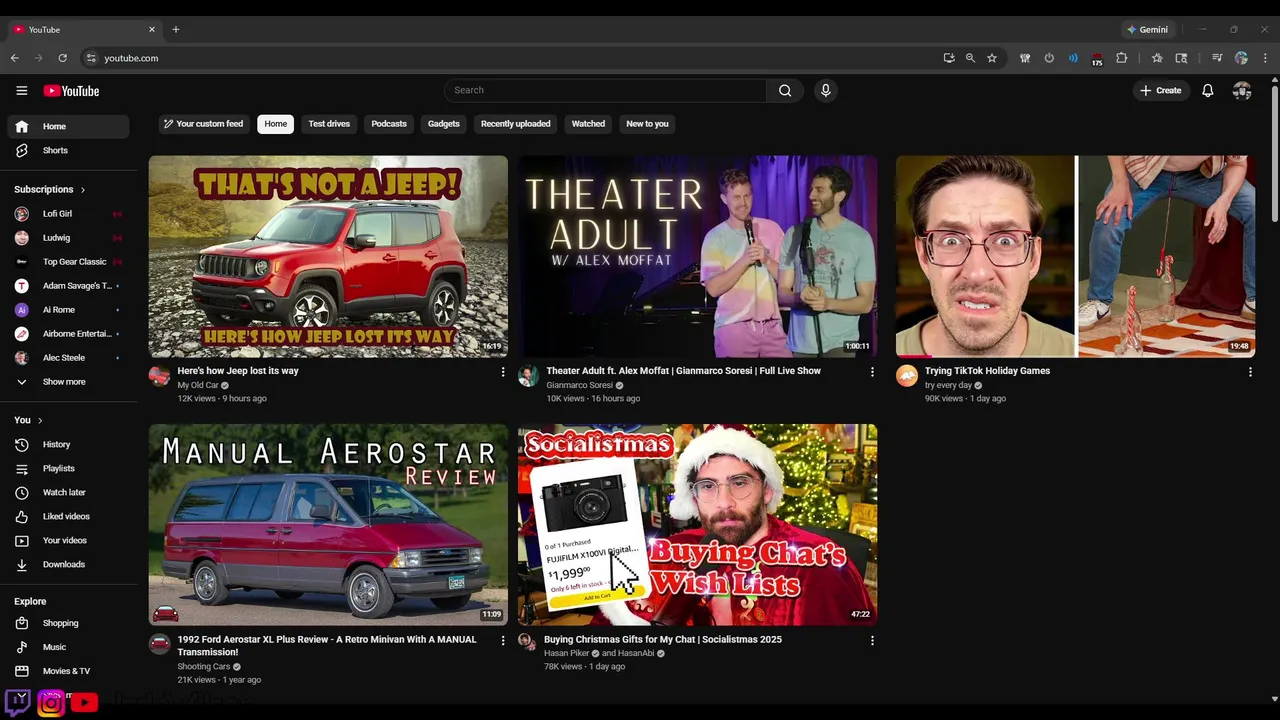The height and width of the screenshot is (720, 1280).
Task: Open Lofi Girl subscription channel
Action: click(x=68, y=214)
